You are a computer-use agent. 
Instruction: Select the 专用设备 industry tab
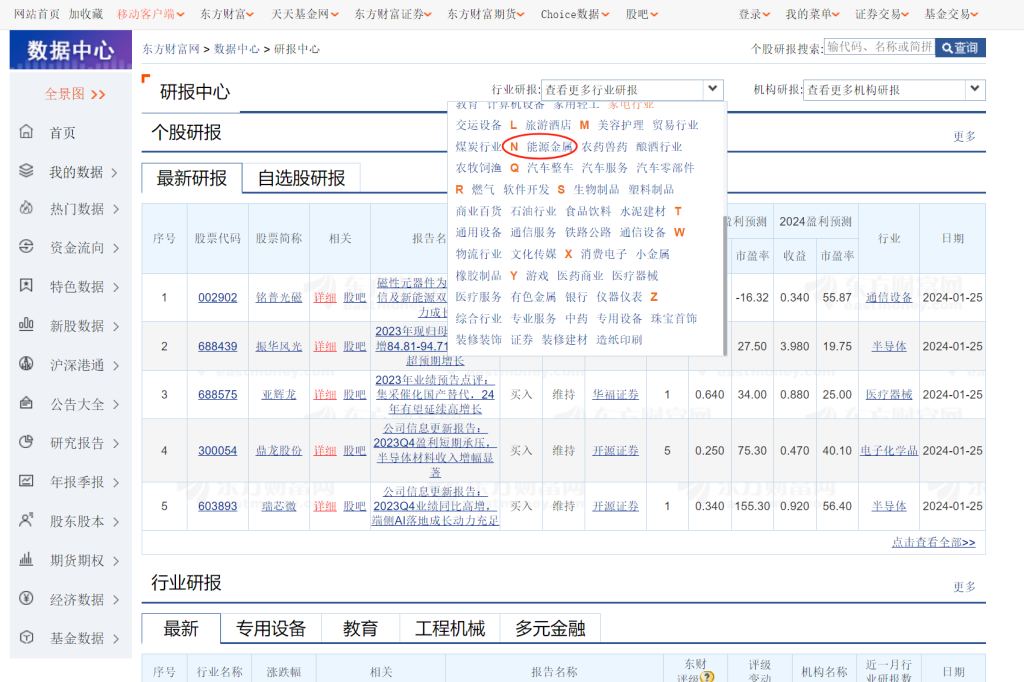(270, 628)
